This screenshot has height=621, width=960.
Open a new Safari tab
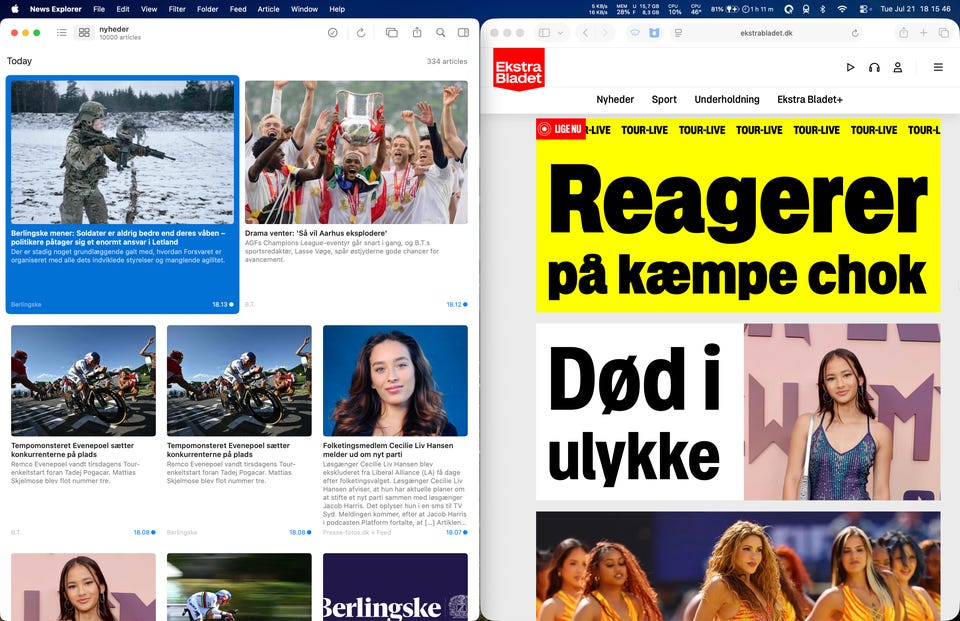pyautogui.click(x=923, y=33)
